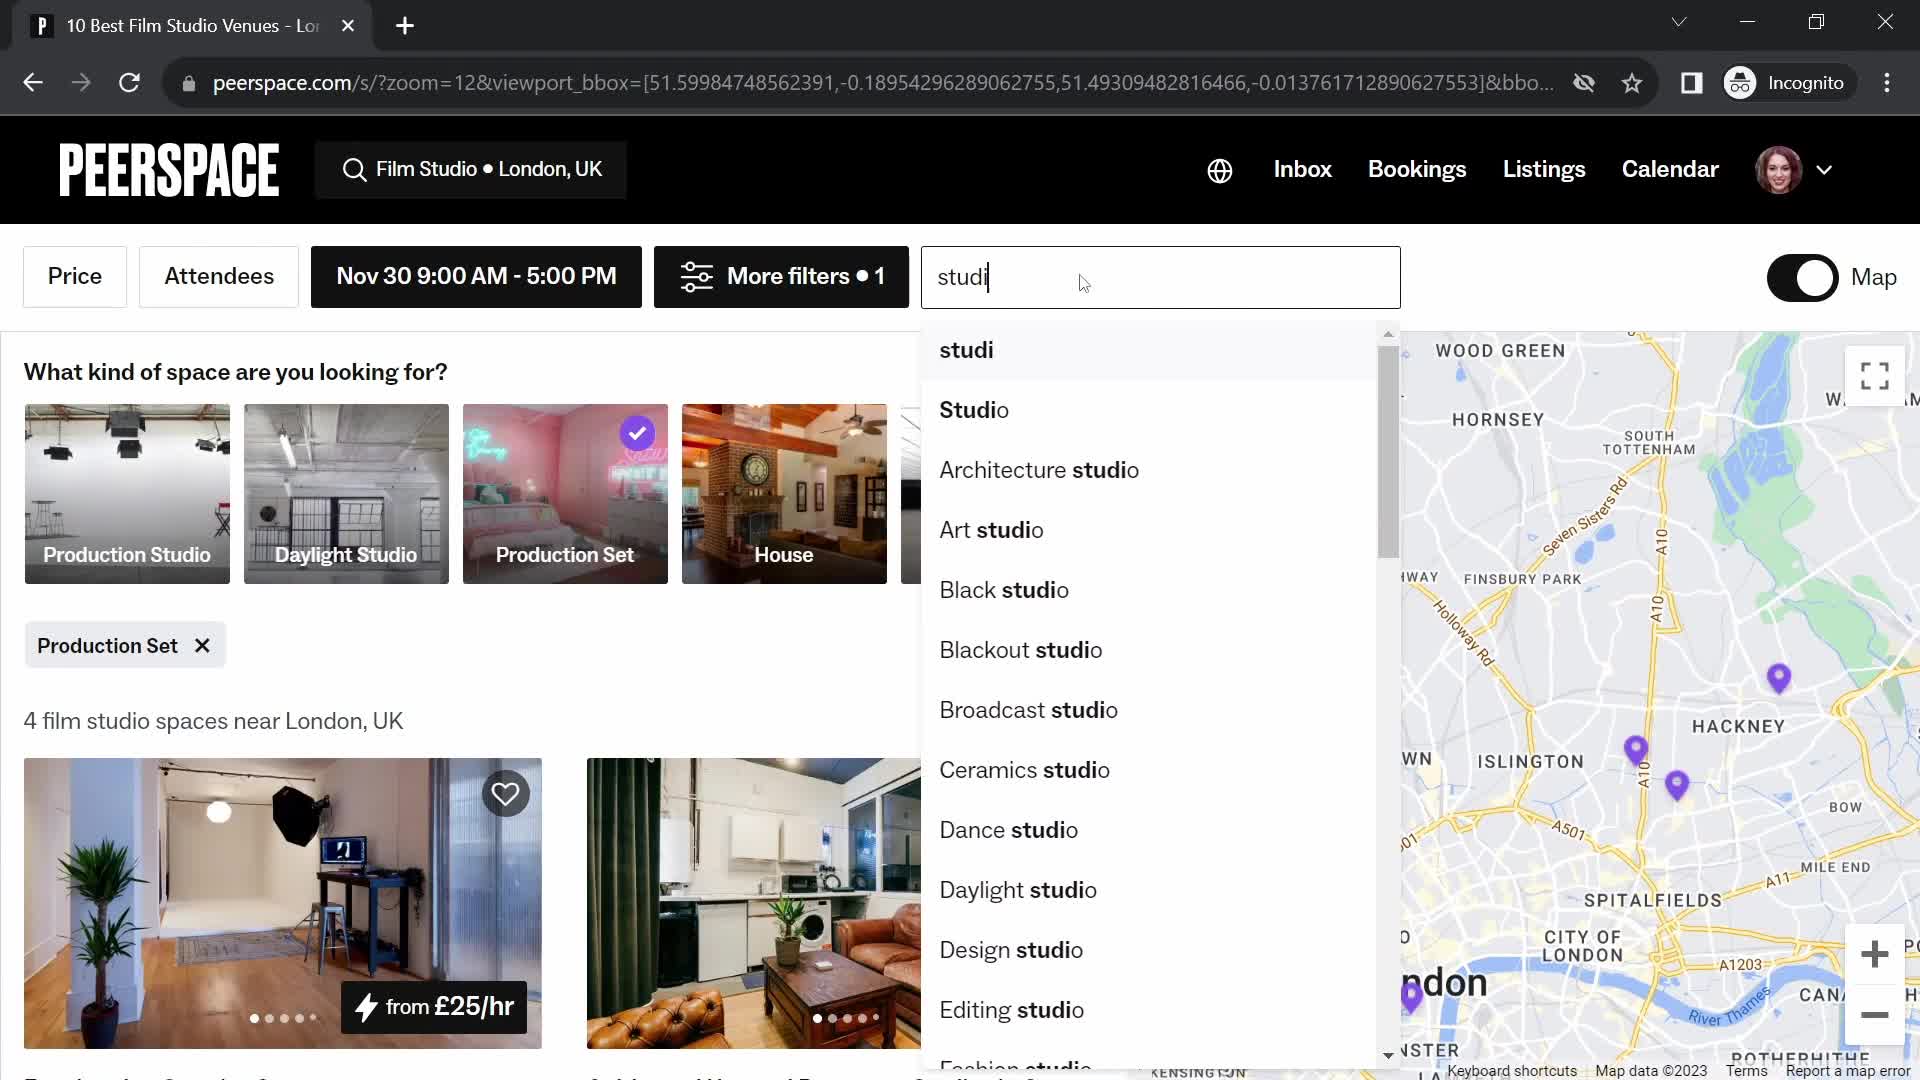Select the Daylight Studio space tile
Viewport: 1920px width, 1080px height.
coord(346,494)
